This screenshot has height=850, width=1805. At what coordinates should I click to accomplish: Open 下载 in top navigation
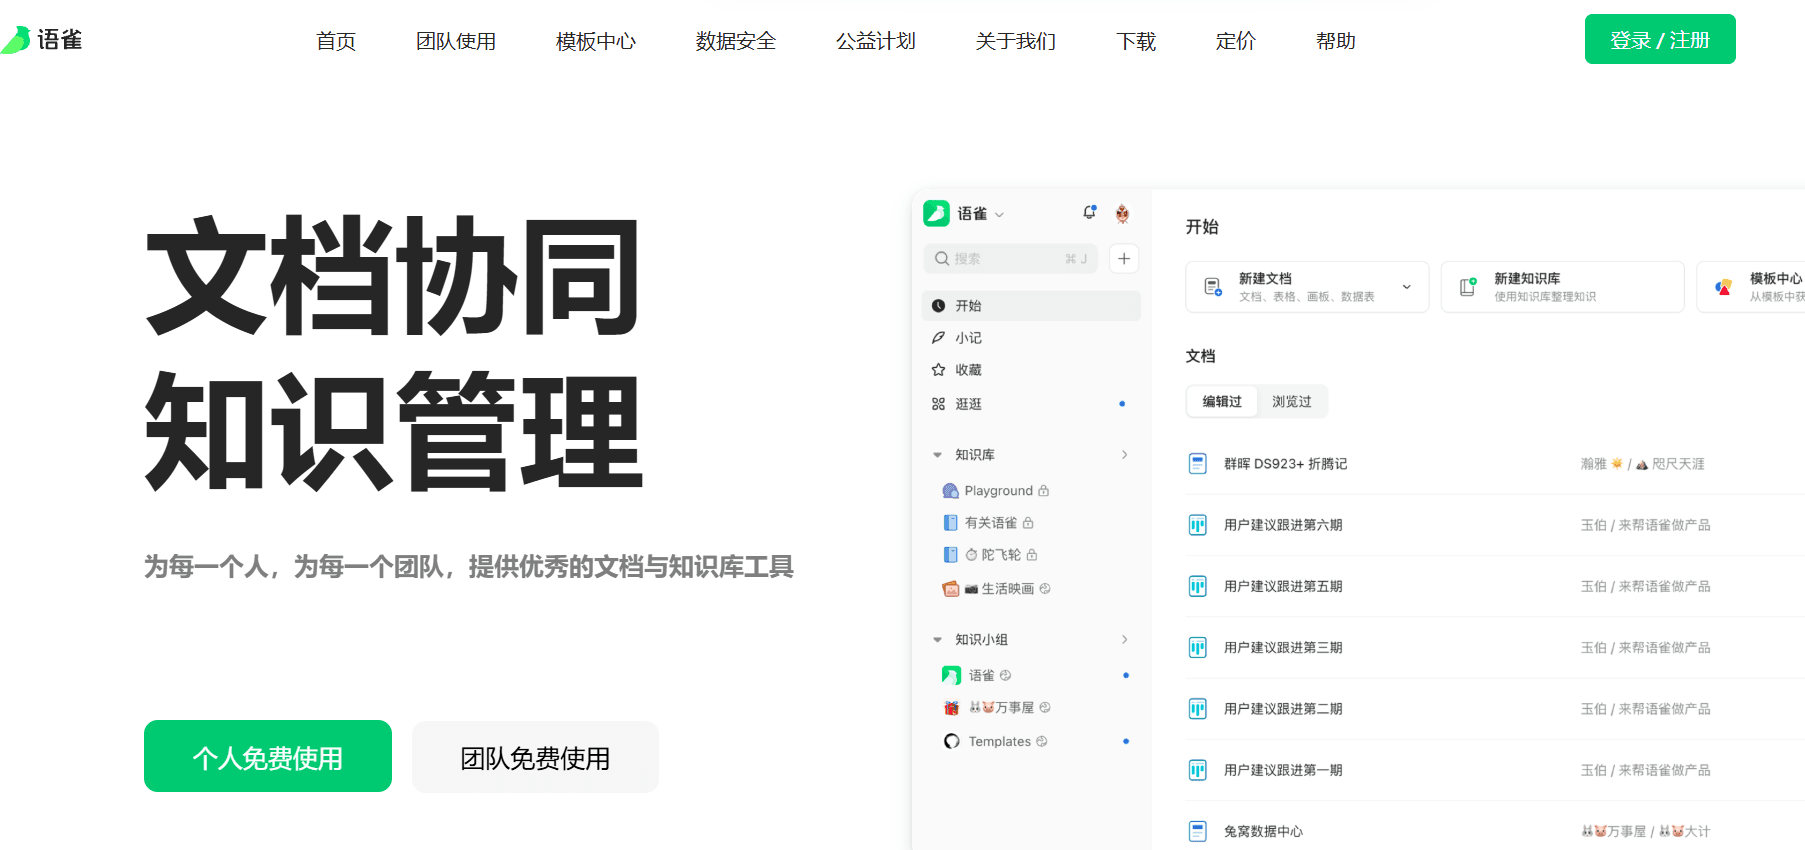[1136, 41]
